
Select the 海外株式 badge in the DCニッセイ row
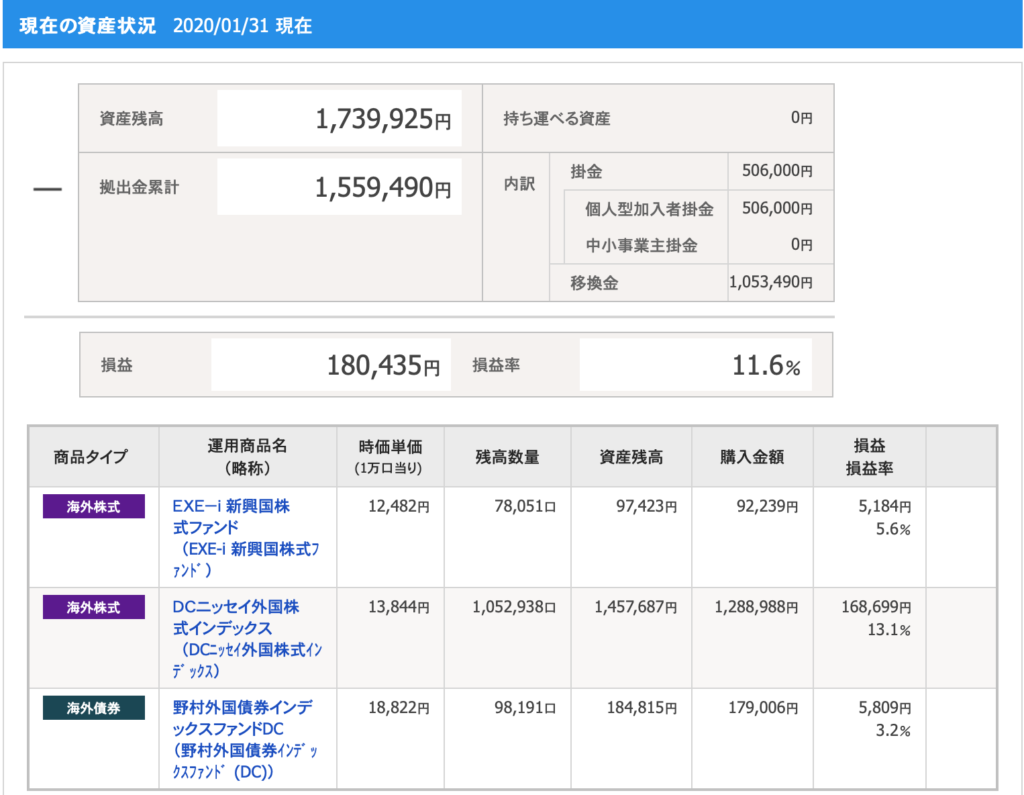point(93,607)
